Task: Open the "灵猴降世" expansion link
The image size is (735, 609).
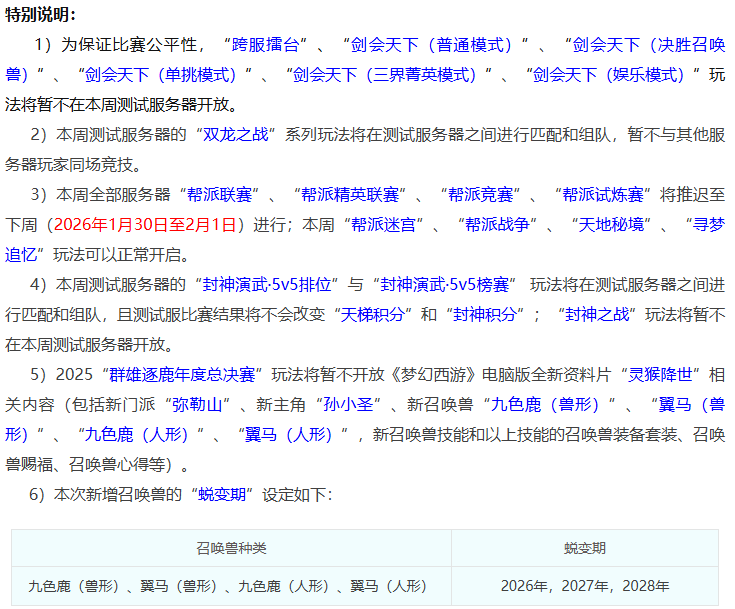Action: 656,374
